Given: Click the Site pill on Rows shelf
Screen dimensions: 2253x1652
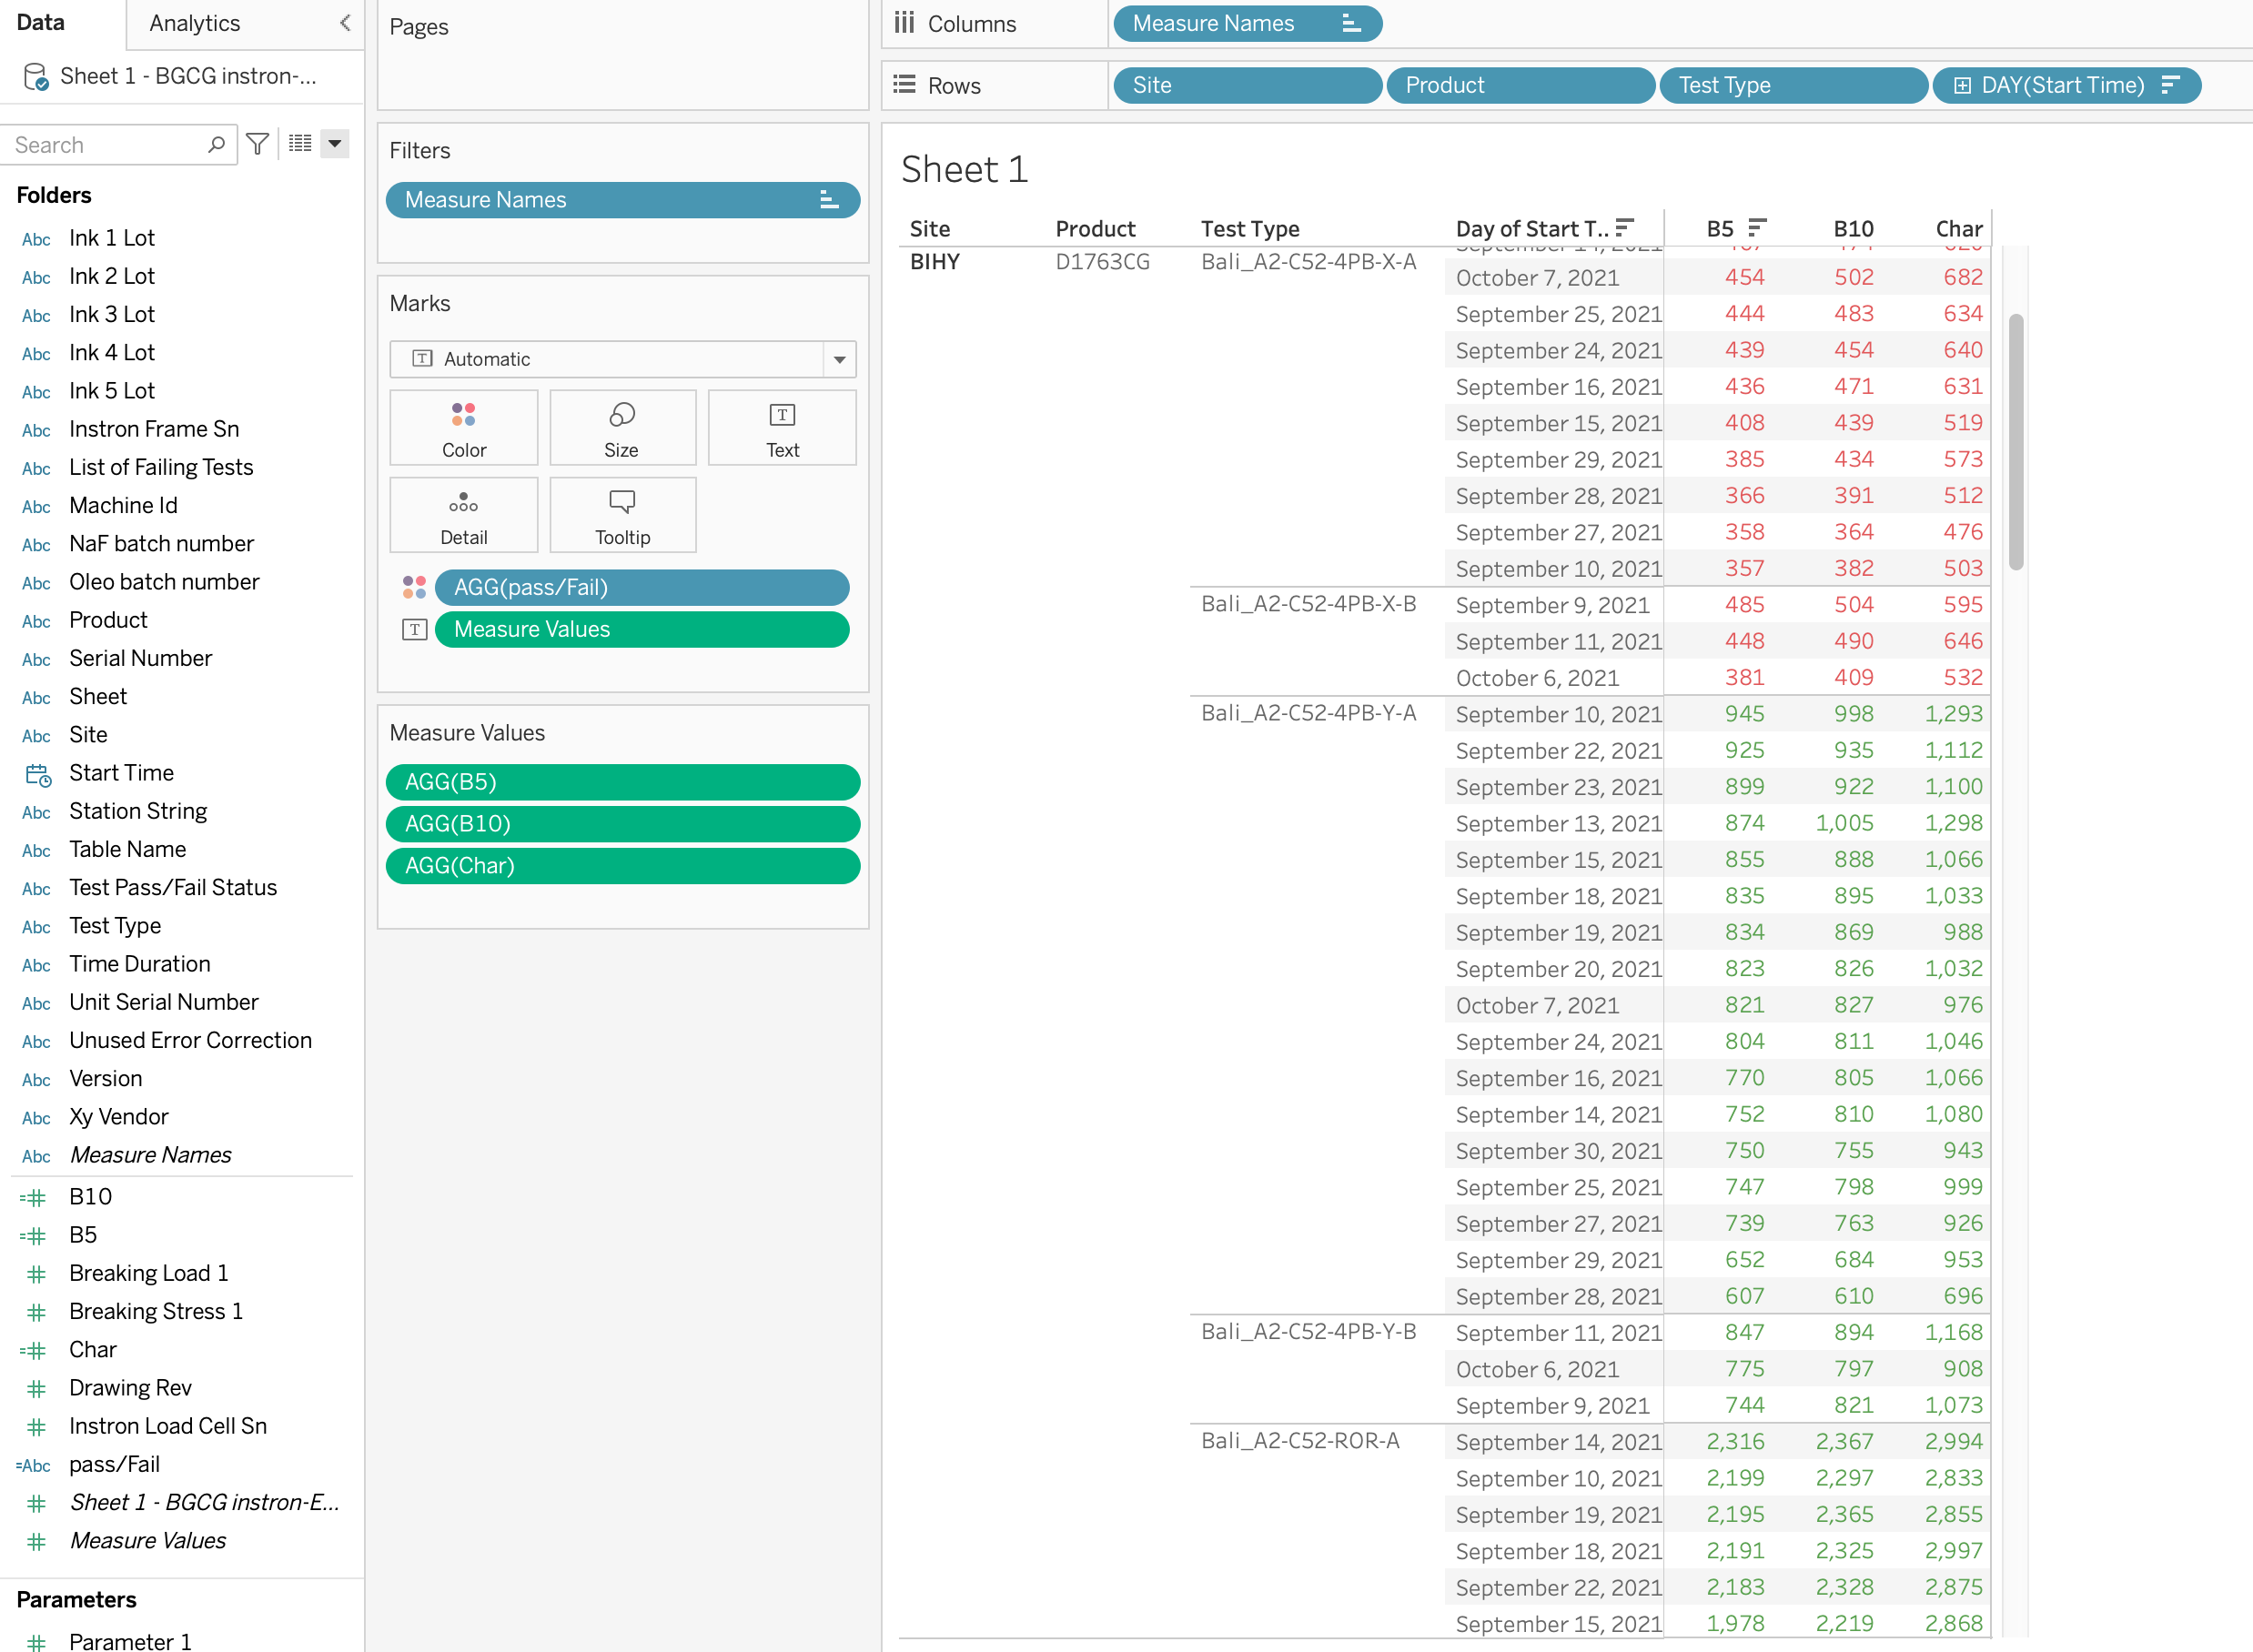Looking at the screenshot, I should point(1247,85).
